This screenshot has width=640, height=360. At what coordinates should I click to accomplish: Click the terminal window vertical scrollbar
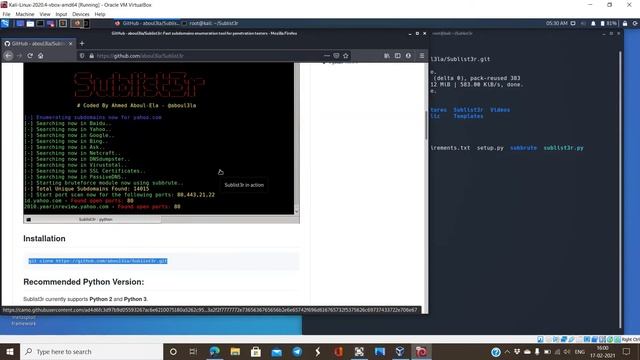[x=620, y=188]
